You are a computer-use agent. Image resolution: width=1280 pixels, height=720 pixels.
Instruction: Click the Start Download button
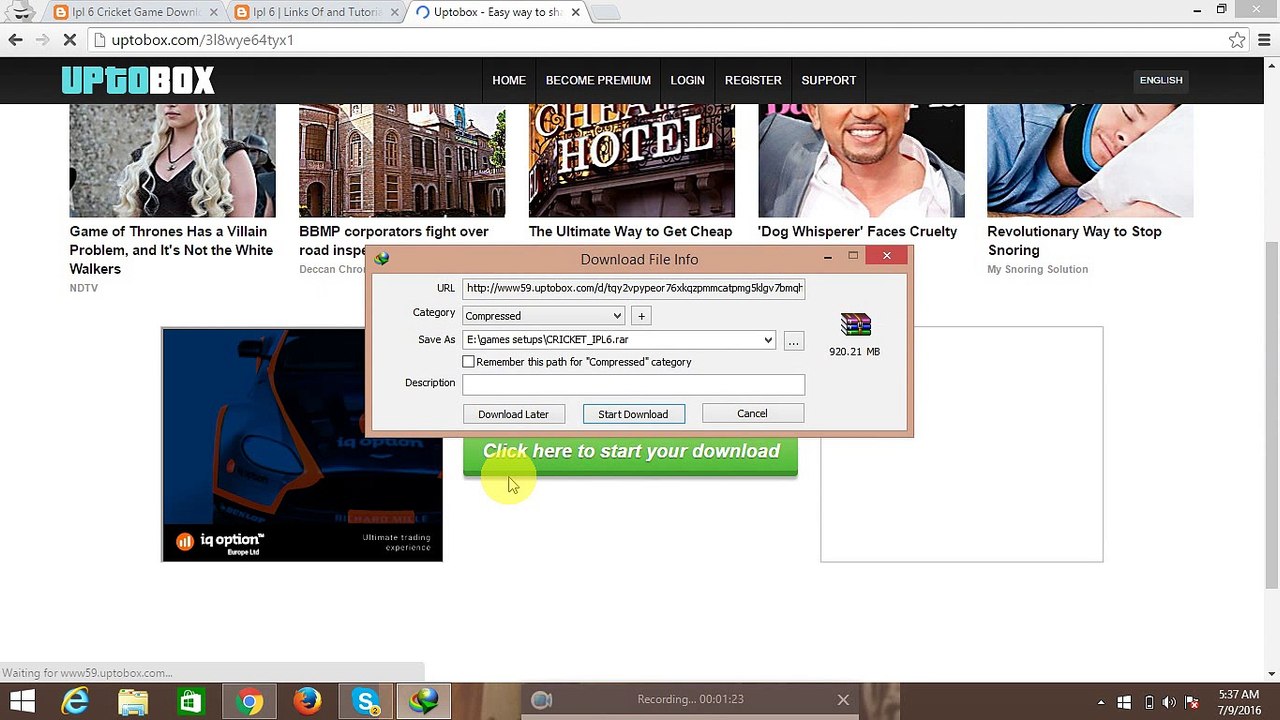click(633, 414)
